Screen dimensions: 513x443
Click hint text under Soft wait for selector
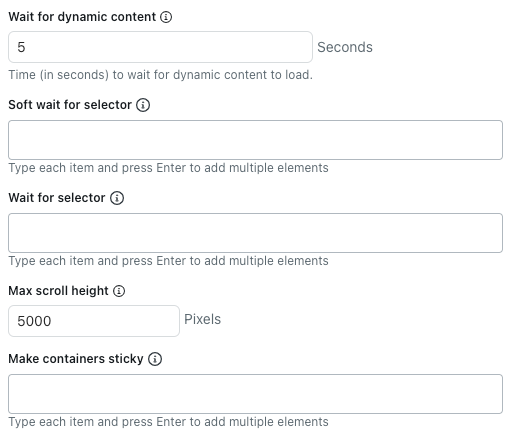coord(168,168)
